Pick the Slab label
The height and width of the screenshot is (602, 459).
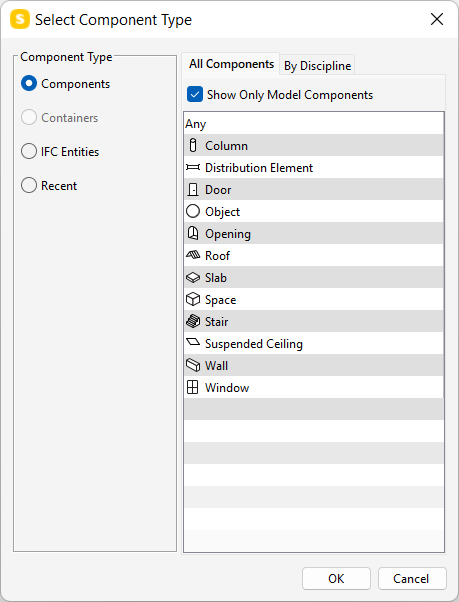coord(216,278)
